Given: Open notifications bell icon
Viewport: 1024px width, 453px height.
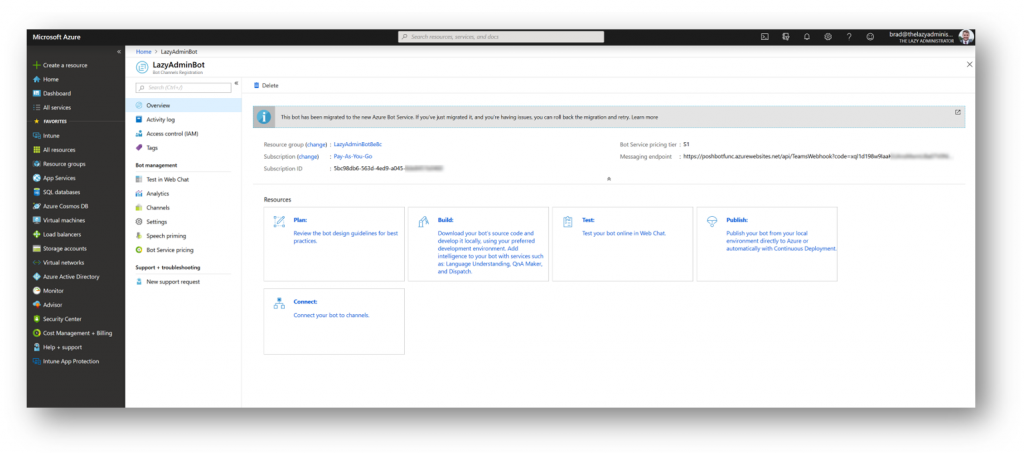Looking at the screenshot, I should click(x=807, y=37).
